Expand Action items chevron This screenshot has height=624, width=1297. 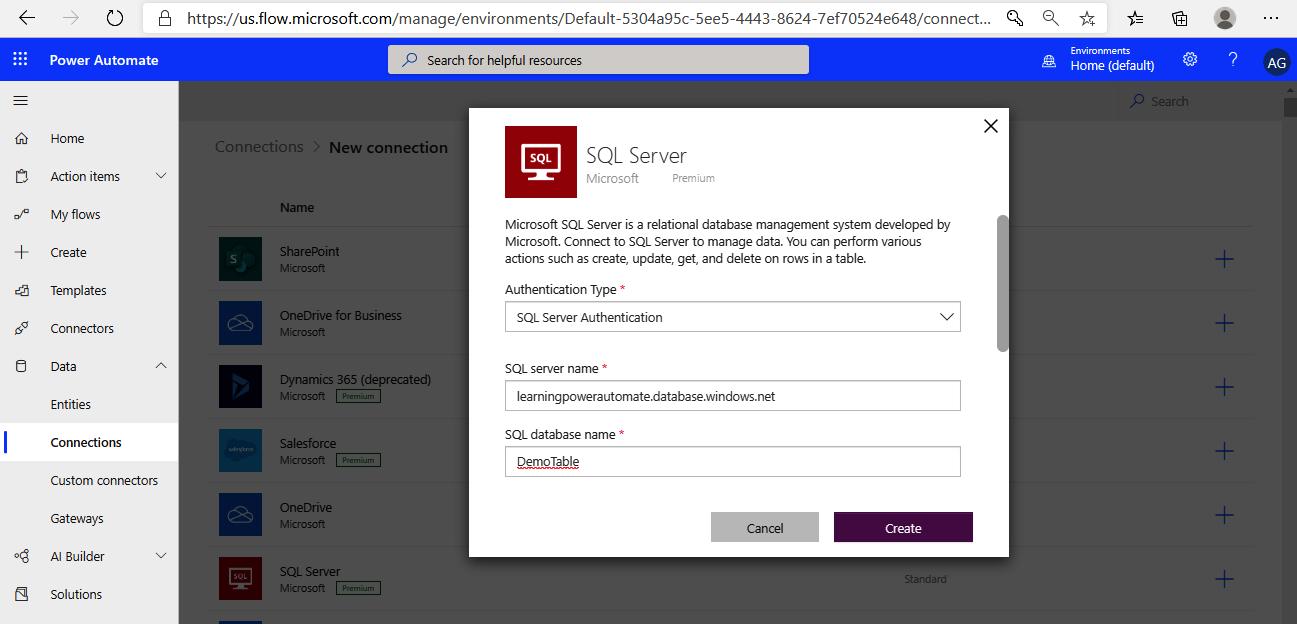pyautogui.click(x=161, y=176)
